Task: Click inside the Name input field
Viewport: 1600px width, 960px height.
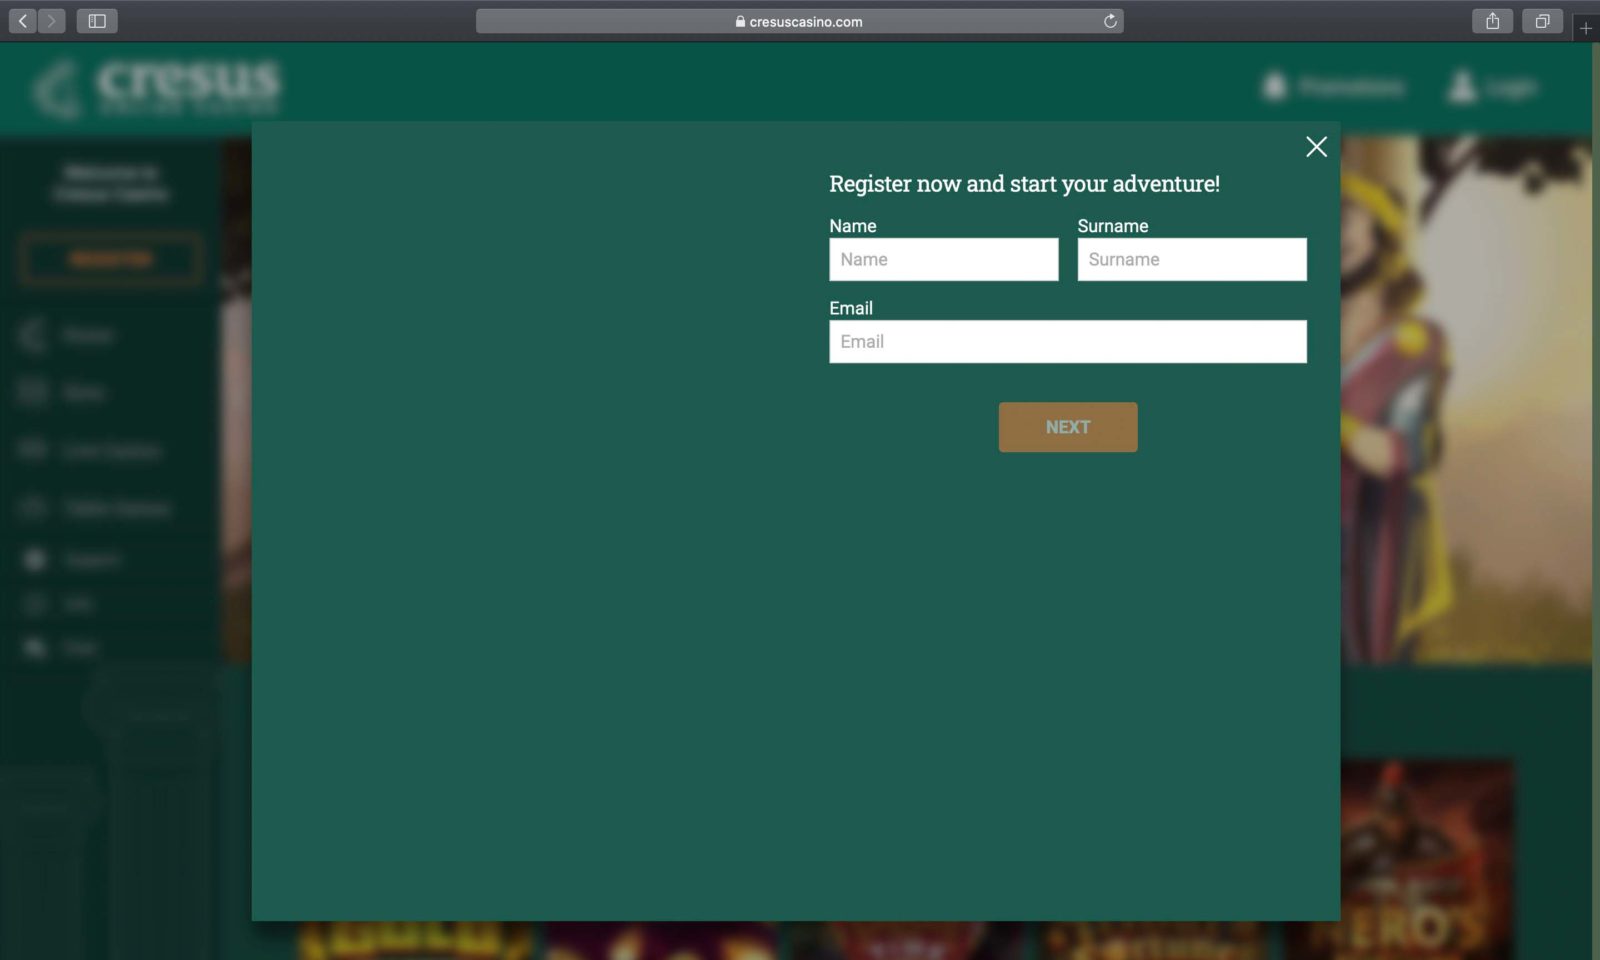Action: pyautogui.click(x=943, y=259)
